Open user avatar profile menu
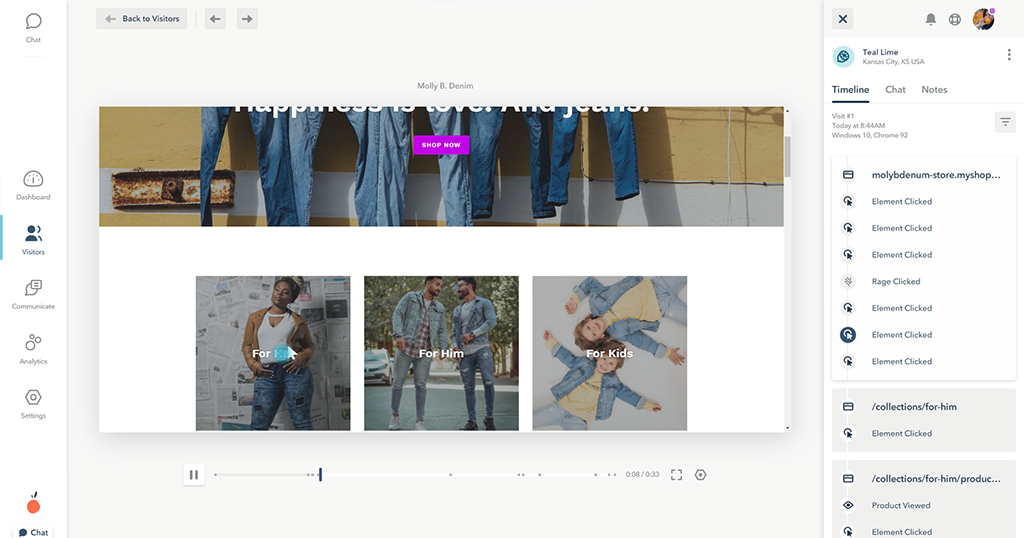1024x538 pixels. 984,19
